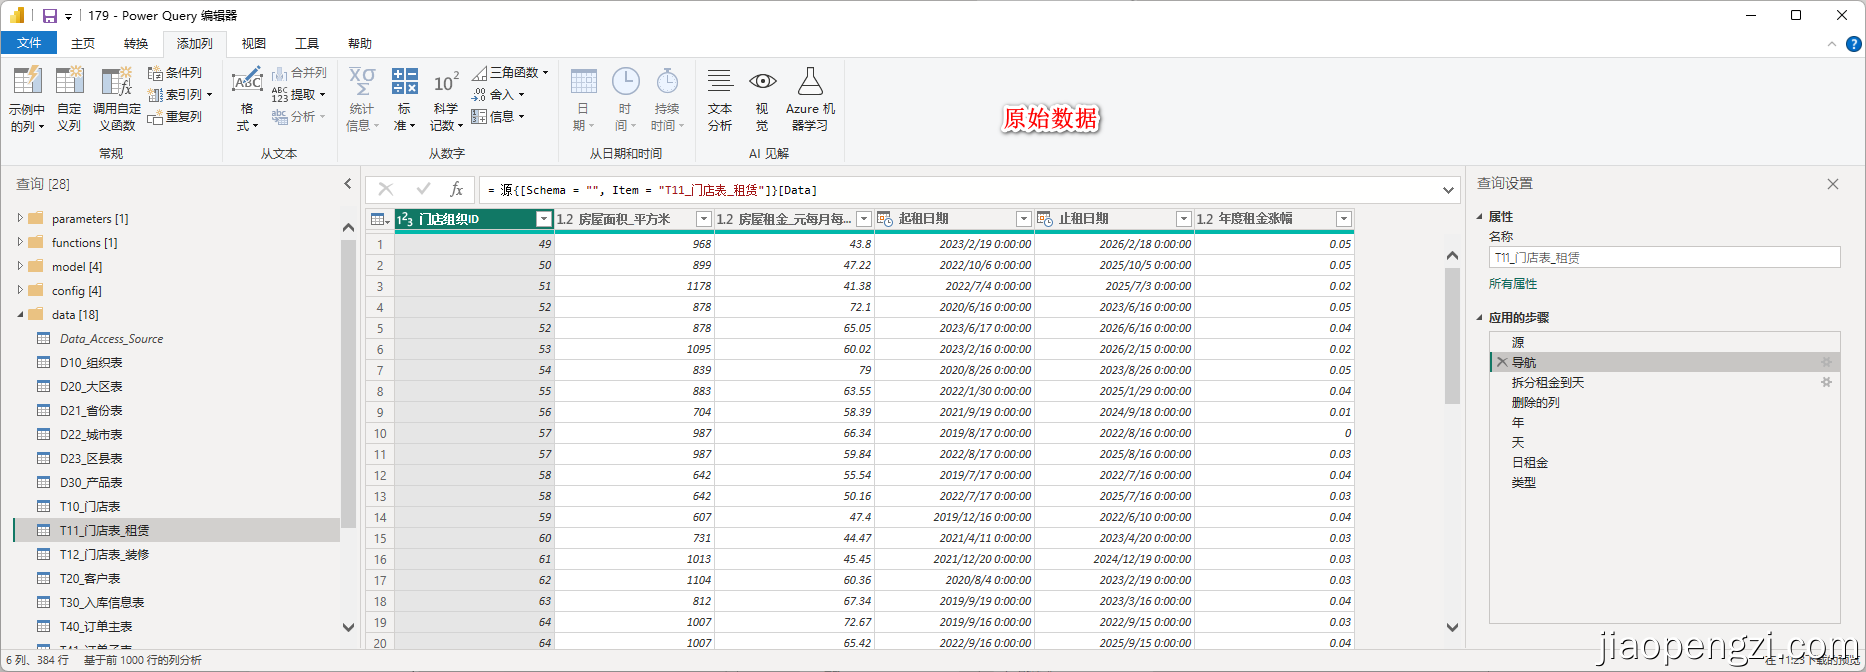
Task: Open the 工具 ribbon tab
Action: [307, 43]
